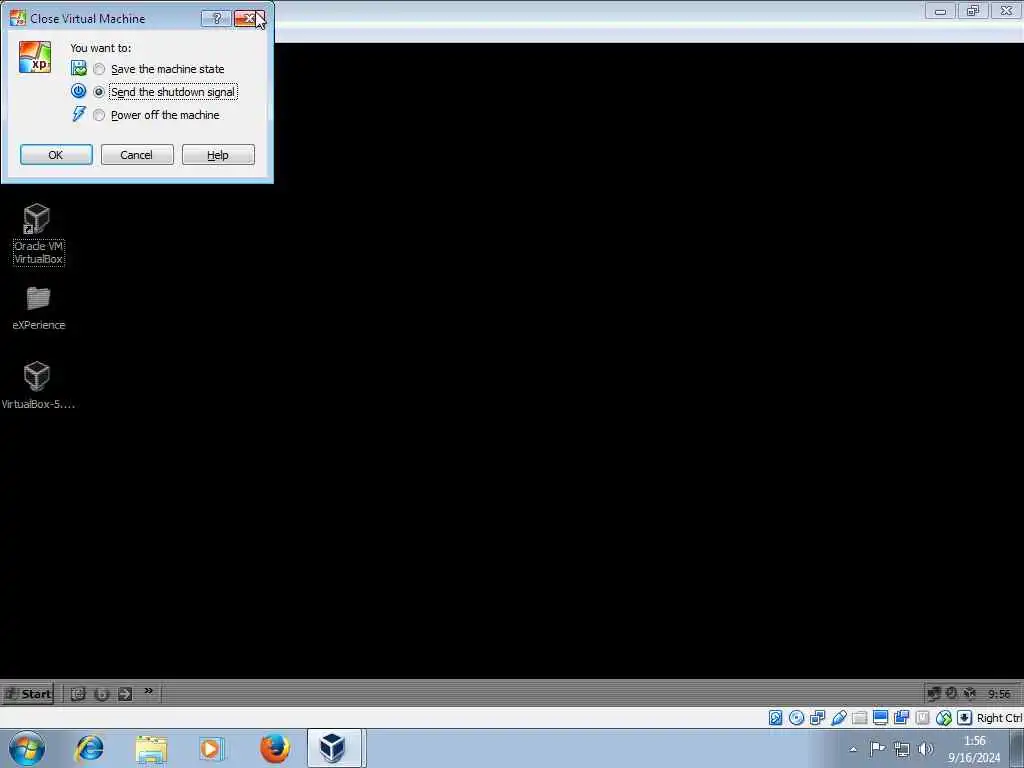Select Power off the machine radio option
The width and height of the screenshot is (1024, 768).
coord(99,115)
